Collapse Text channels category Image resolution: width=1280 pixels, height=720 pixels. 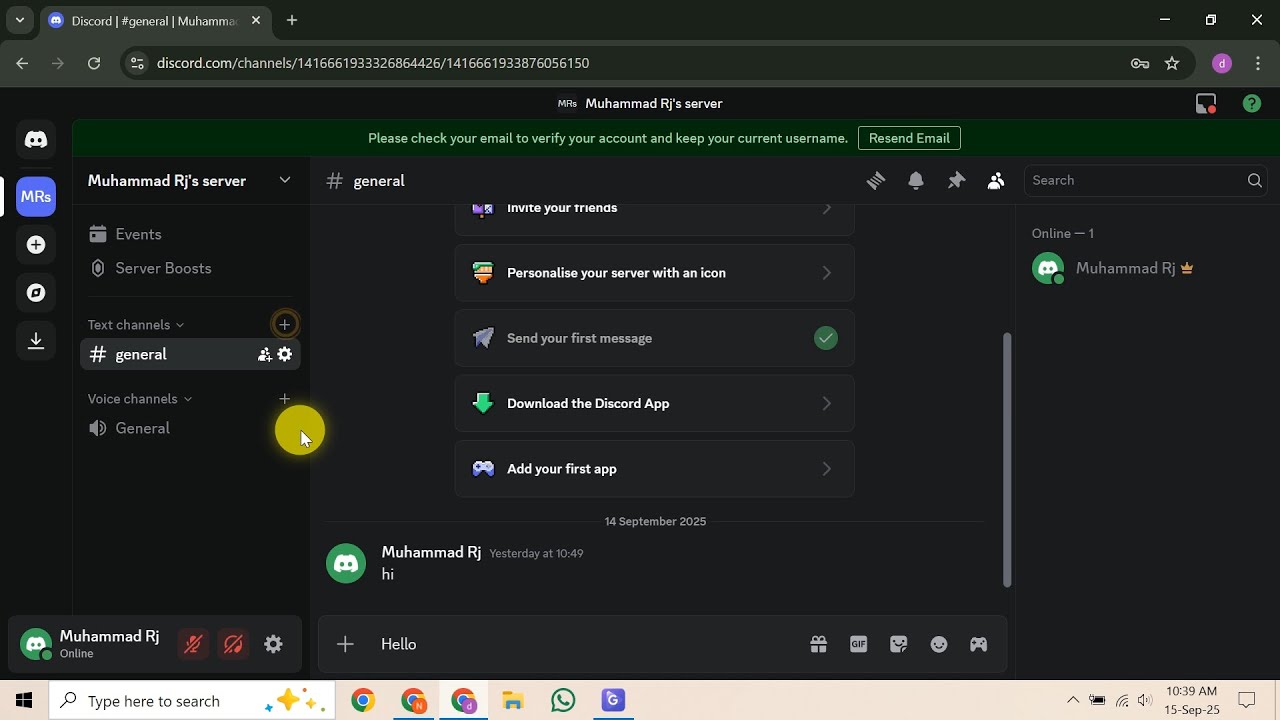[x=136, y=324]
